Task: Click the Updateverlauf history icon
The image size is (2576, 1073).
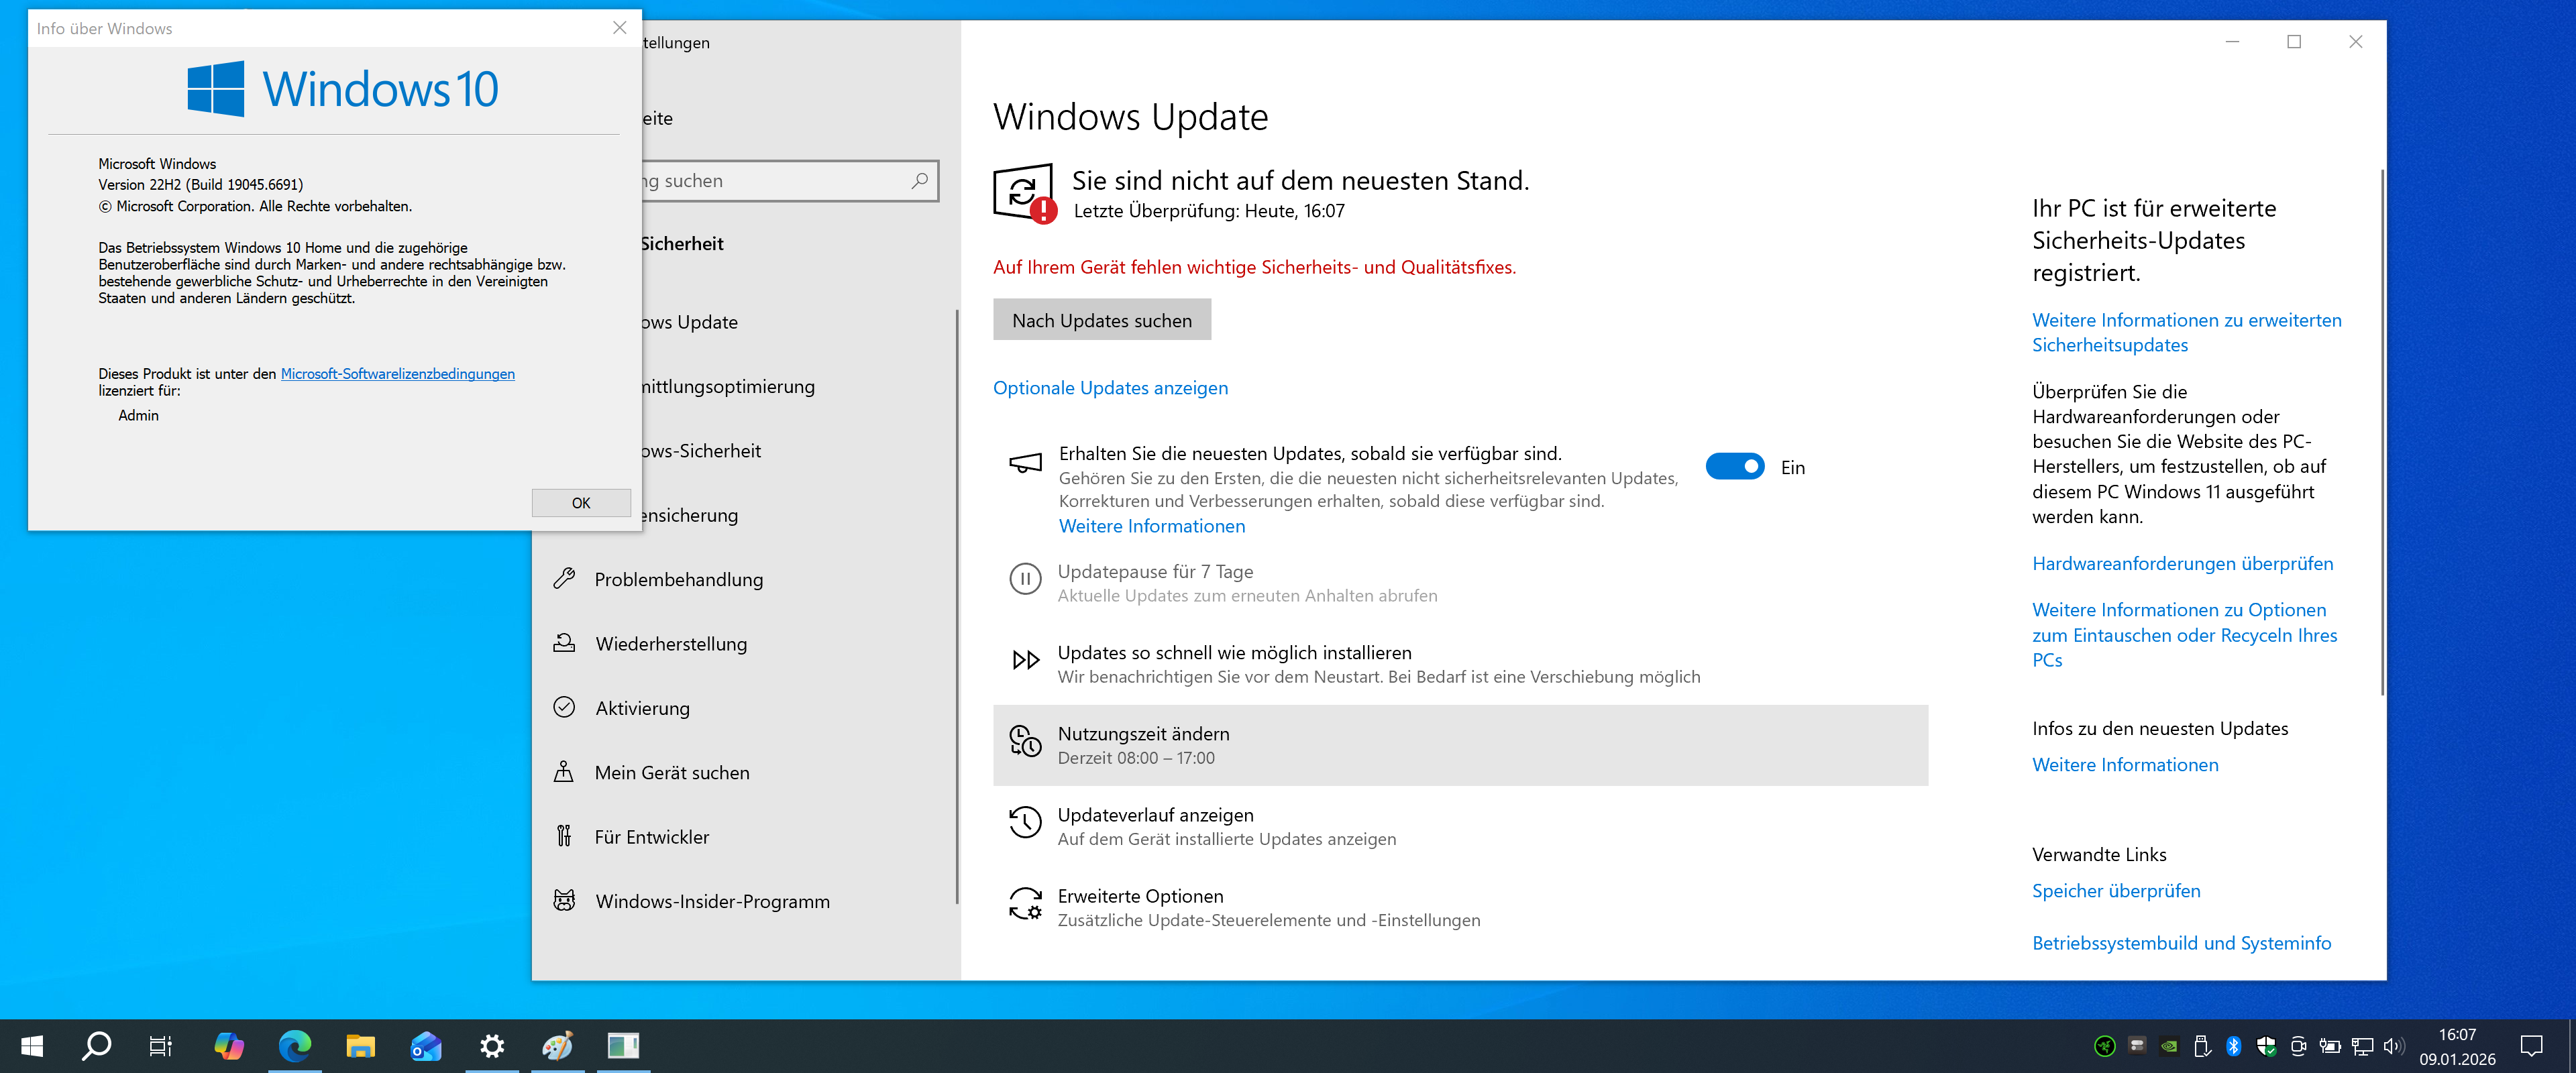Action: pyautogui.click(x=1025, y=822)
